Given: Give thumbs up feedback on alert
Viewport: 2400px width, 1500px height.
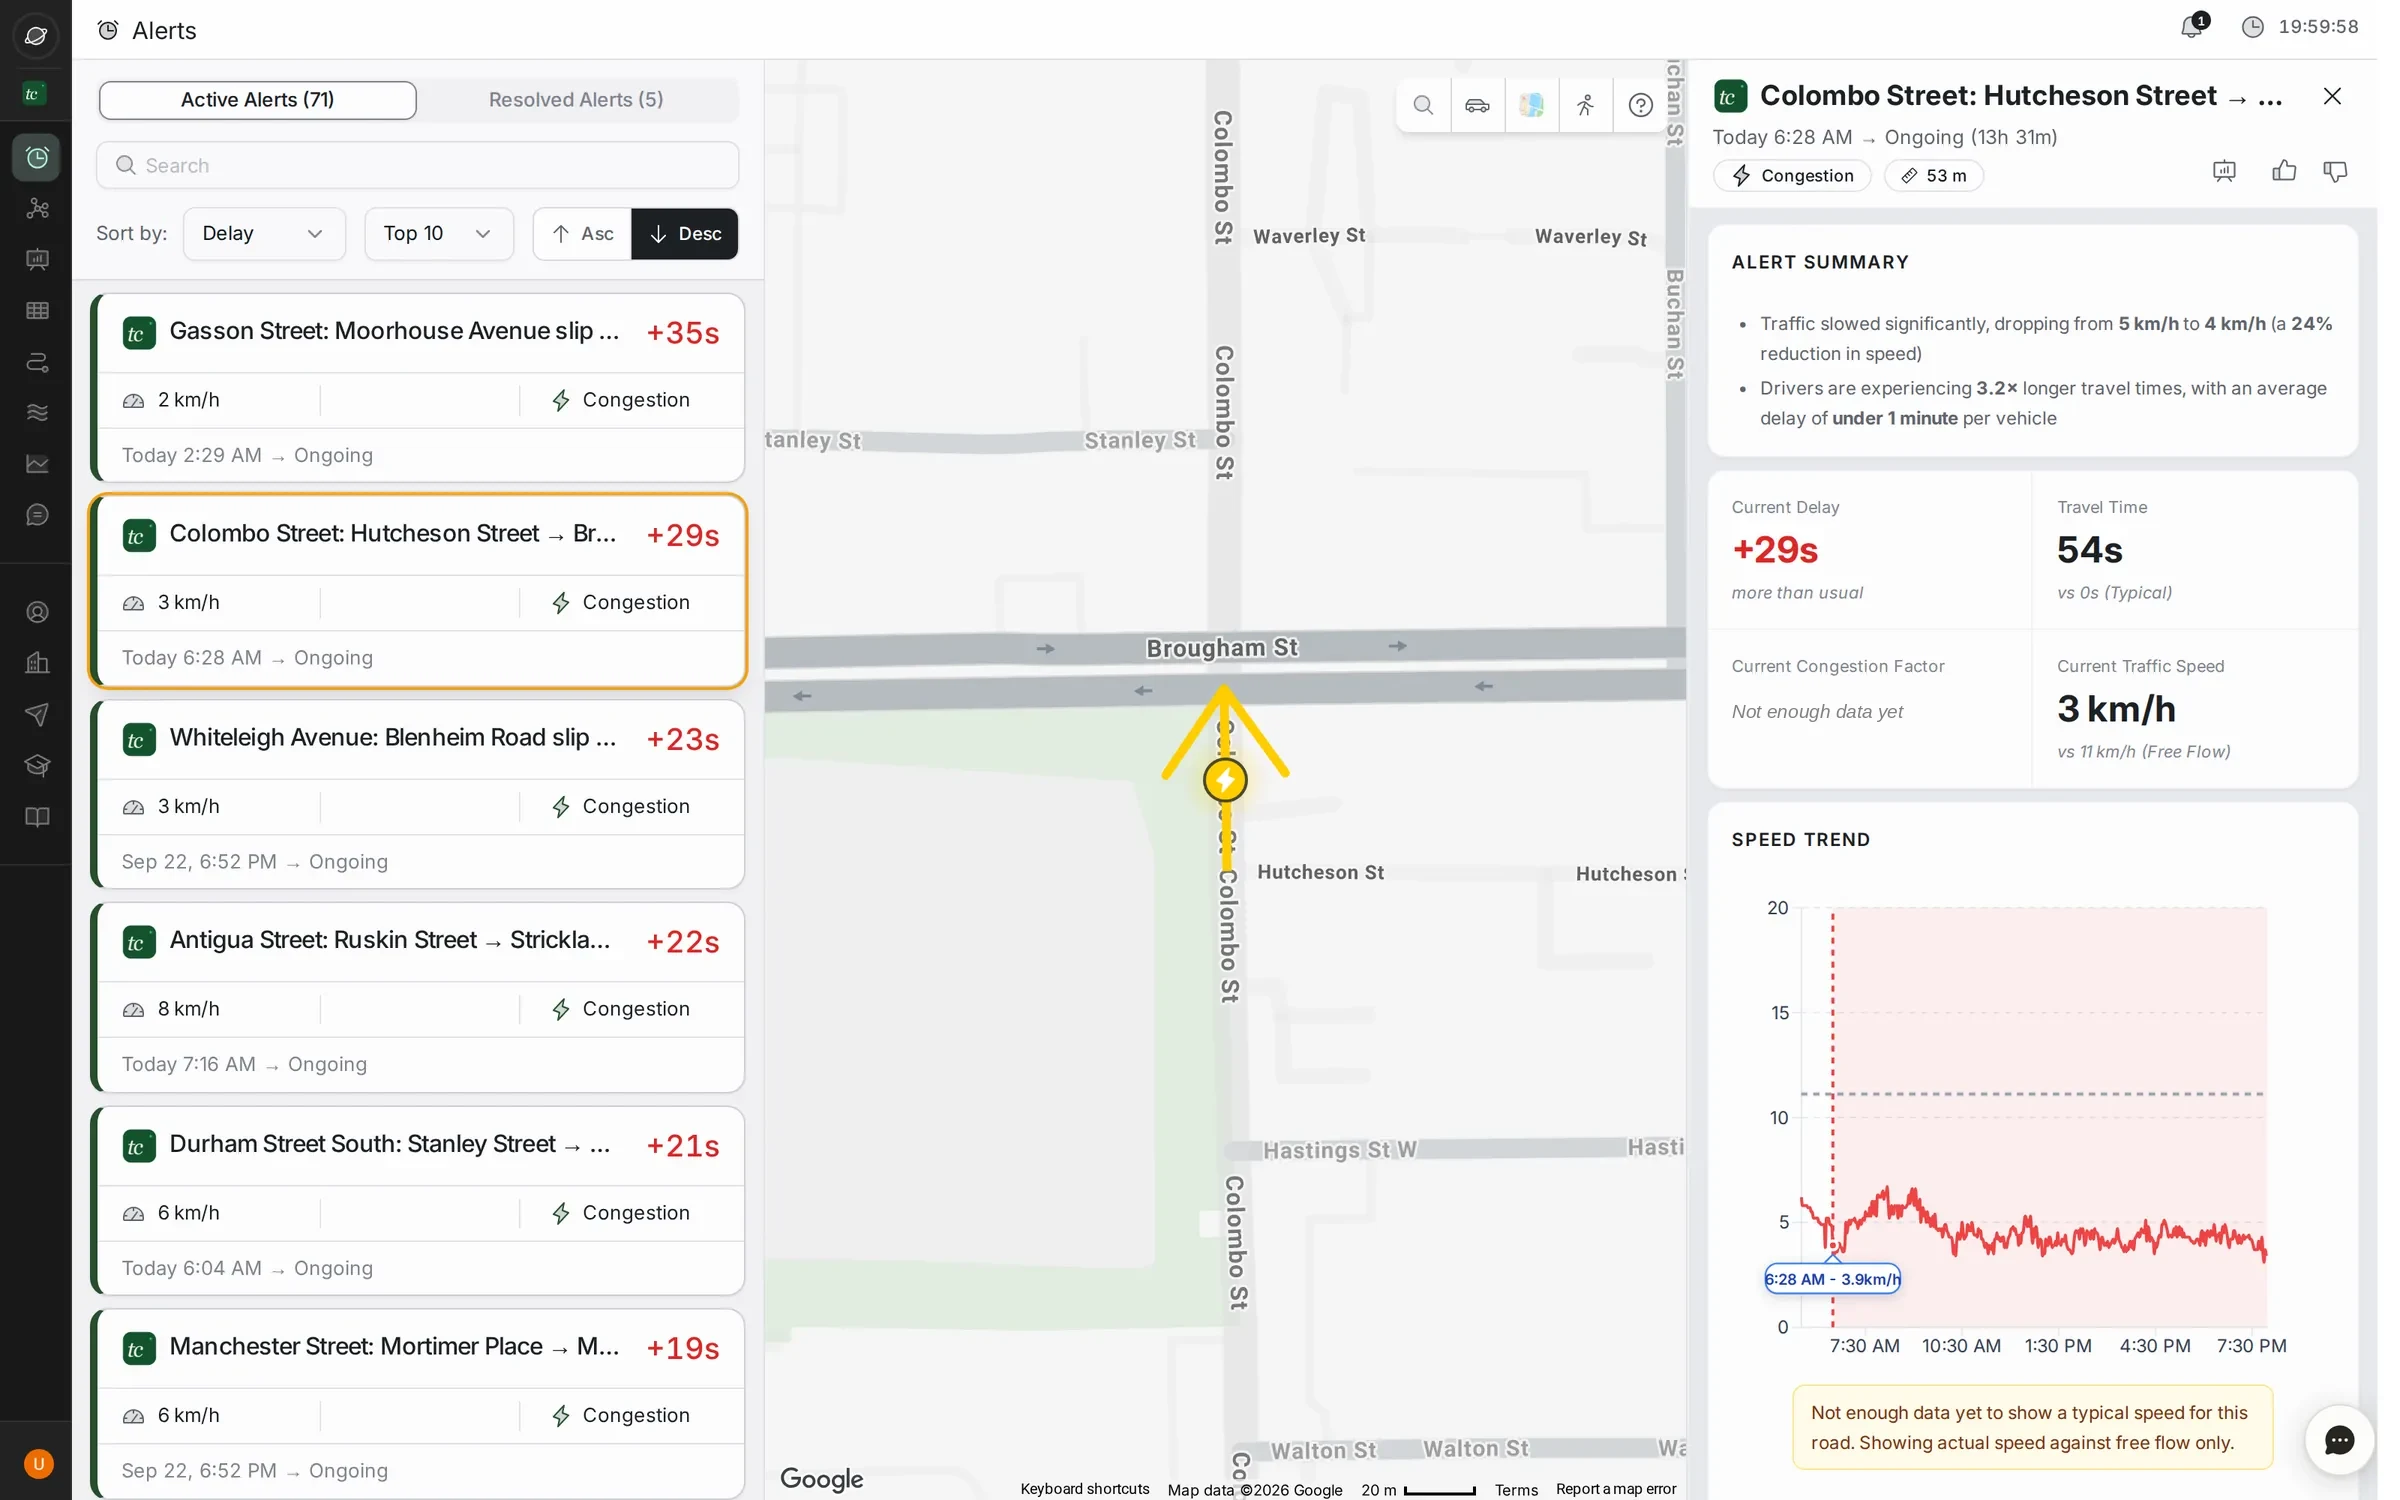Looking at the screenshot, I should pyautogui.click(x=2284, y=172).
